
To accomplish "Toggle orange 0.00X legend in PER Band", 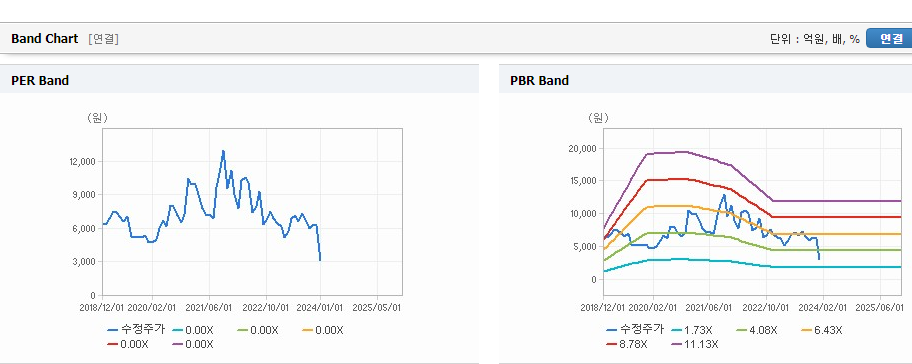I will (x=323, y=330).
